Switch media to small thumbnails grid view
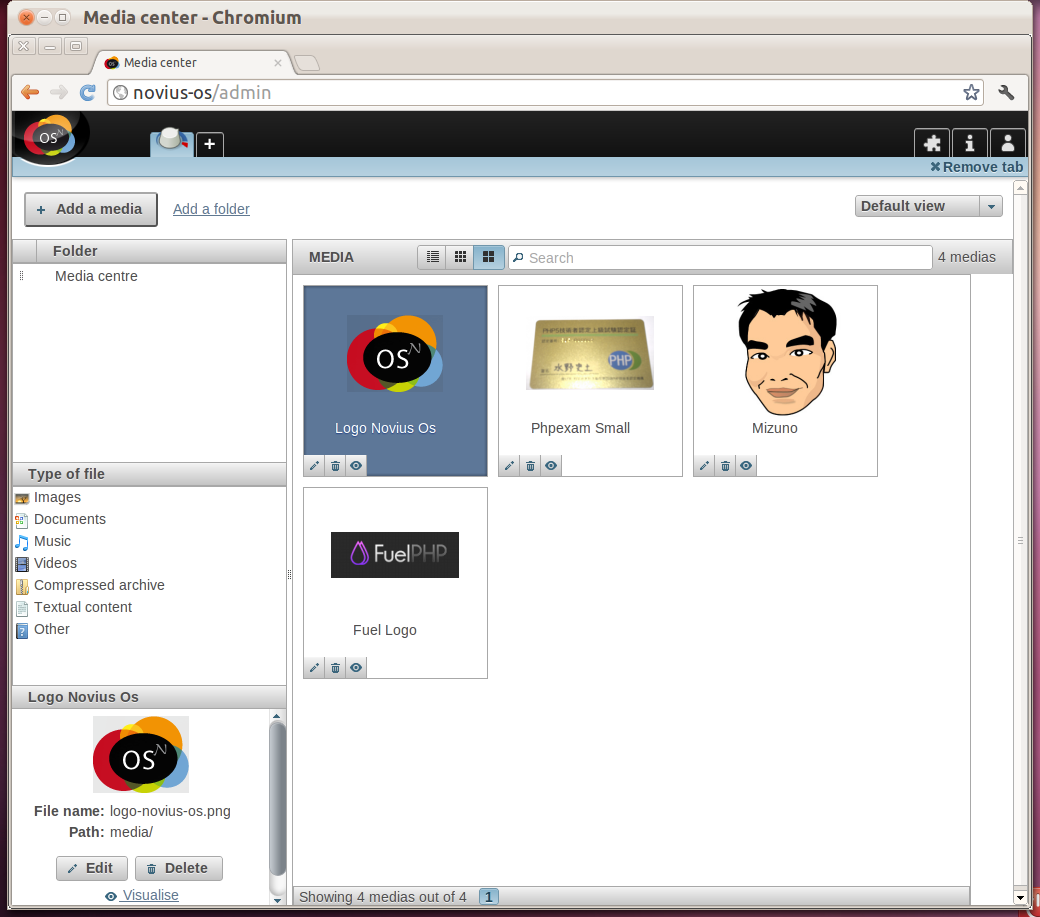 tap(460, 257)
